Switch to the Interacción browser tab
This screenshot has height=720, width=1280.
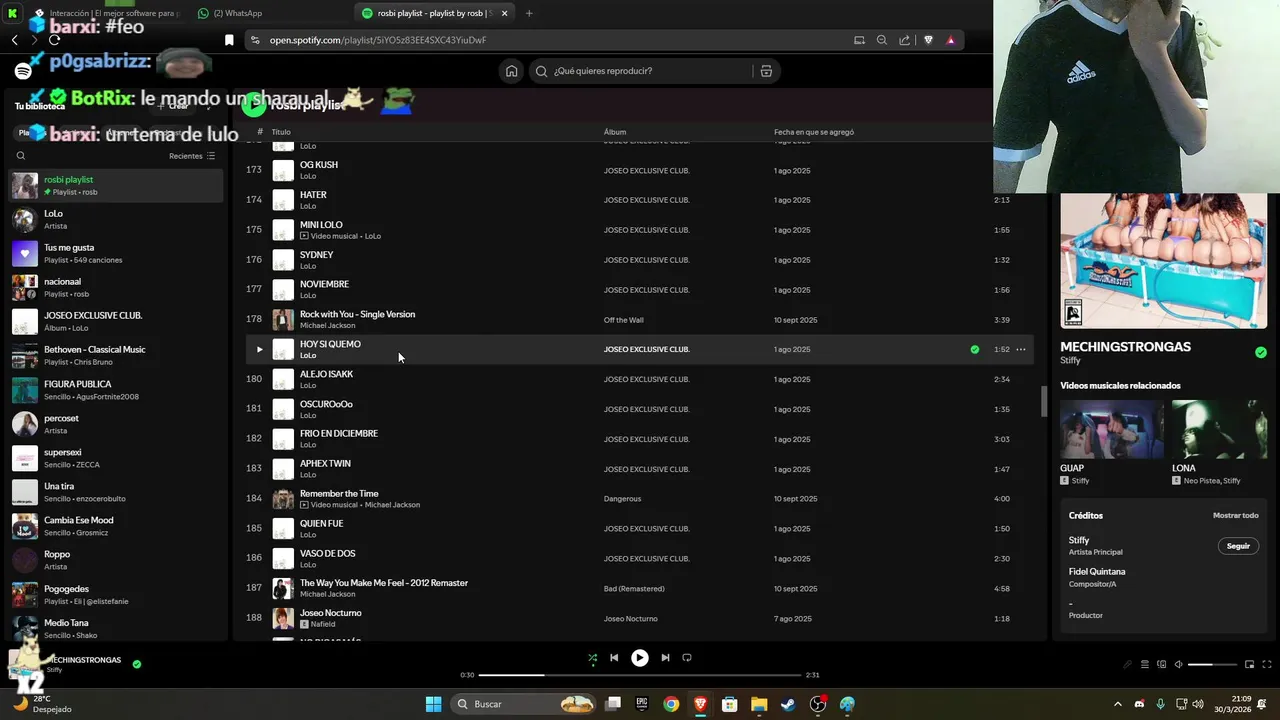(x=107, y=13)
